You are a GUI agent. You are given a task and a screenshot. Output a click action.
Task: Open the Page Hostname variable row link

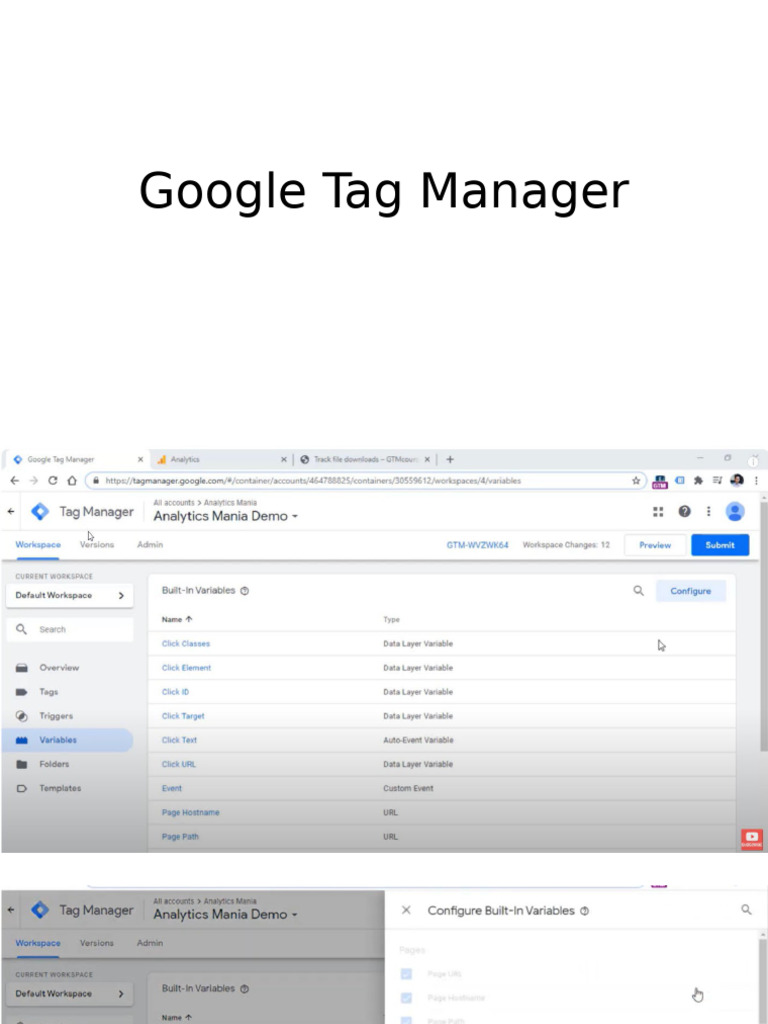point(190,812)
